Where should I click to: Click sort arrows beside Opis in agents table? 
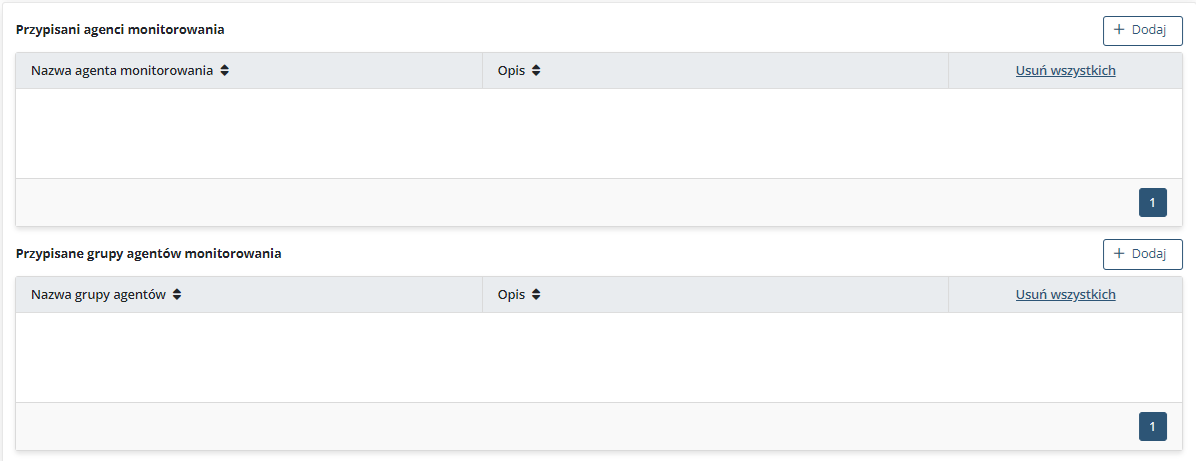(x=536, y=71)
